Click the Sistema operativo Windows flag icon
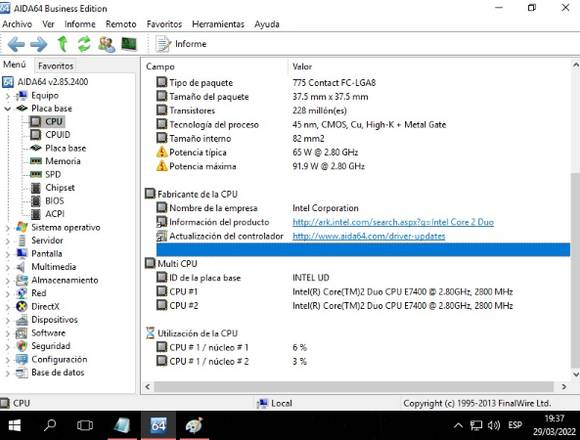This screenshot has width=580, height=440. coord(22,227)
